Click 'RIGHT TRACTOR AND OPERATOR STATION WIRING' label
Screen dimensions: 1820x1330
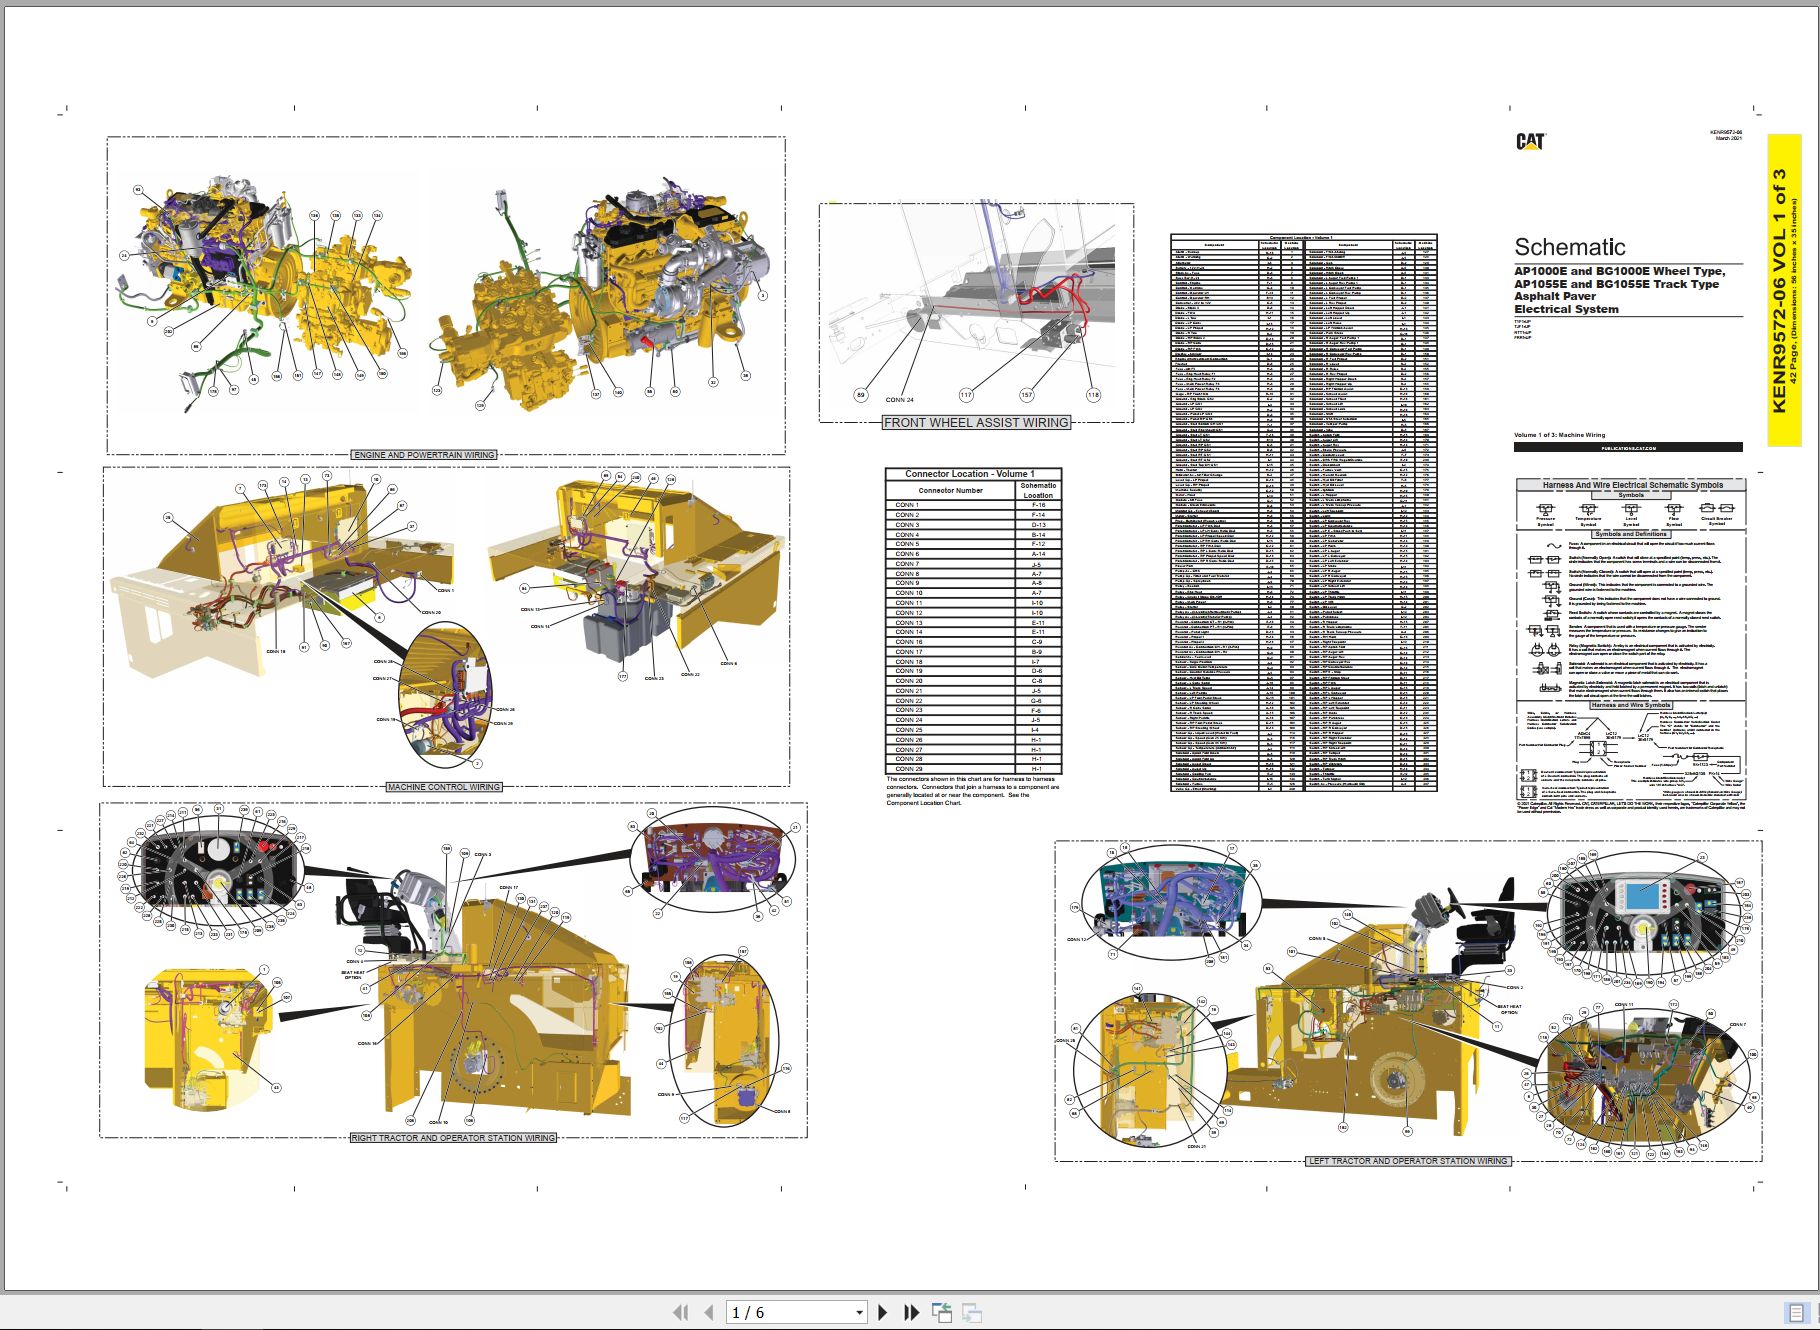point(453,1138)
